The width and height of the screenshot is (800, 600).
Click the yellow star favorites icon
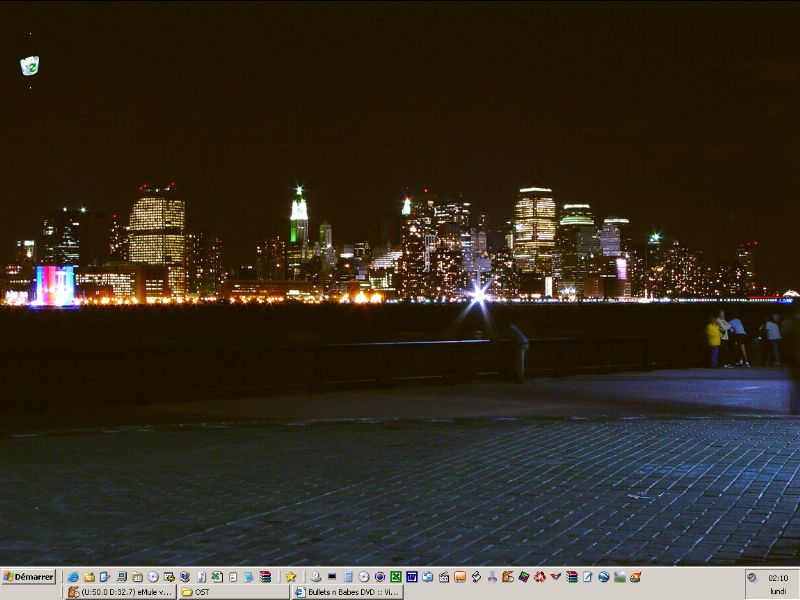(x=291, y=577)
